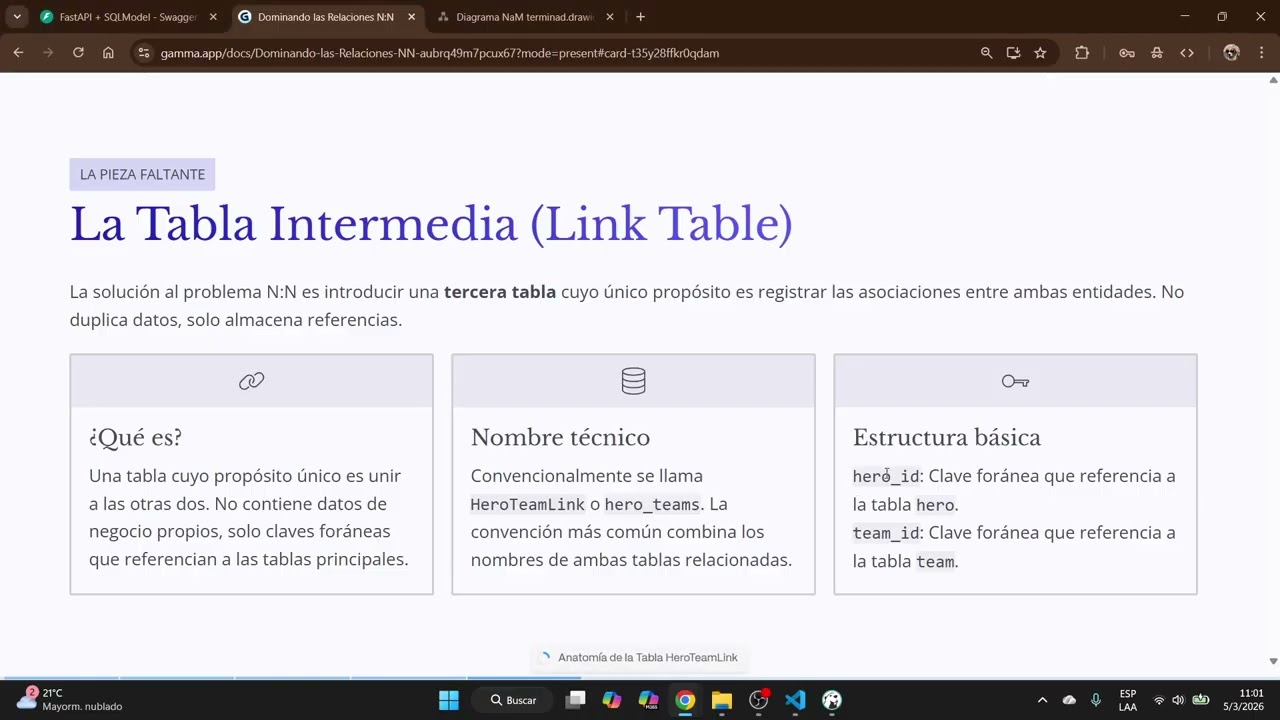Viewport: 1280px width, 720px height.
Task: Reload the Gamma presentation page
Action: click(x=78, y=53)
